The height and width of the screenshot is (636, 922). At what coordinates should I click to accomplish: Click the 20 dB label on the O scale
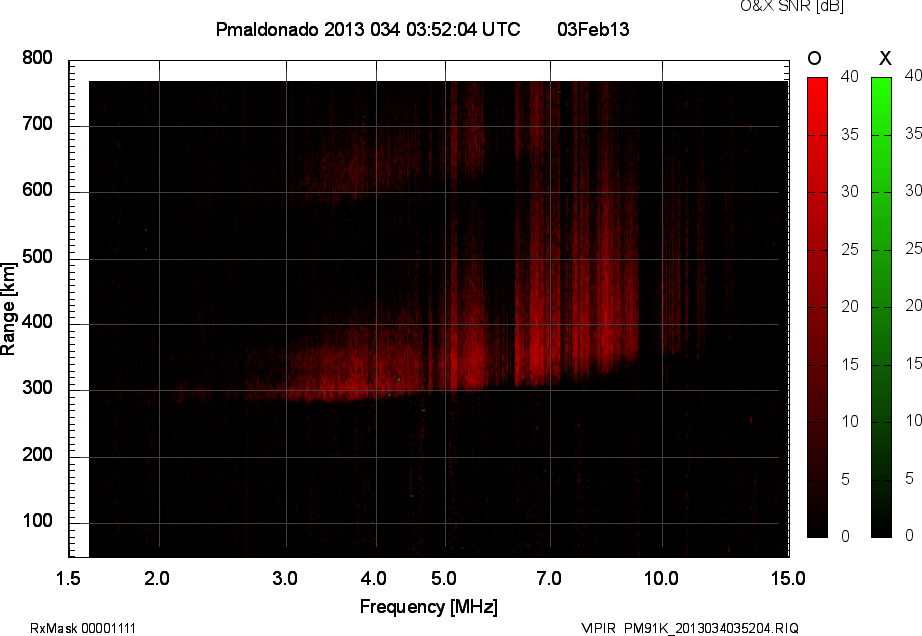[x=850, y=306]
